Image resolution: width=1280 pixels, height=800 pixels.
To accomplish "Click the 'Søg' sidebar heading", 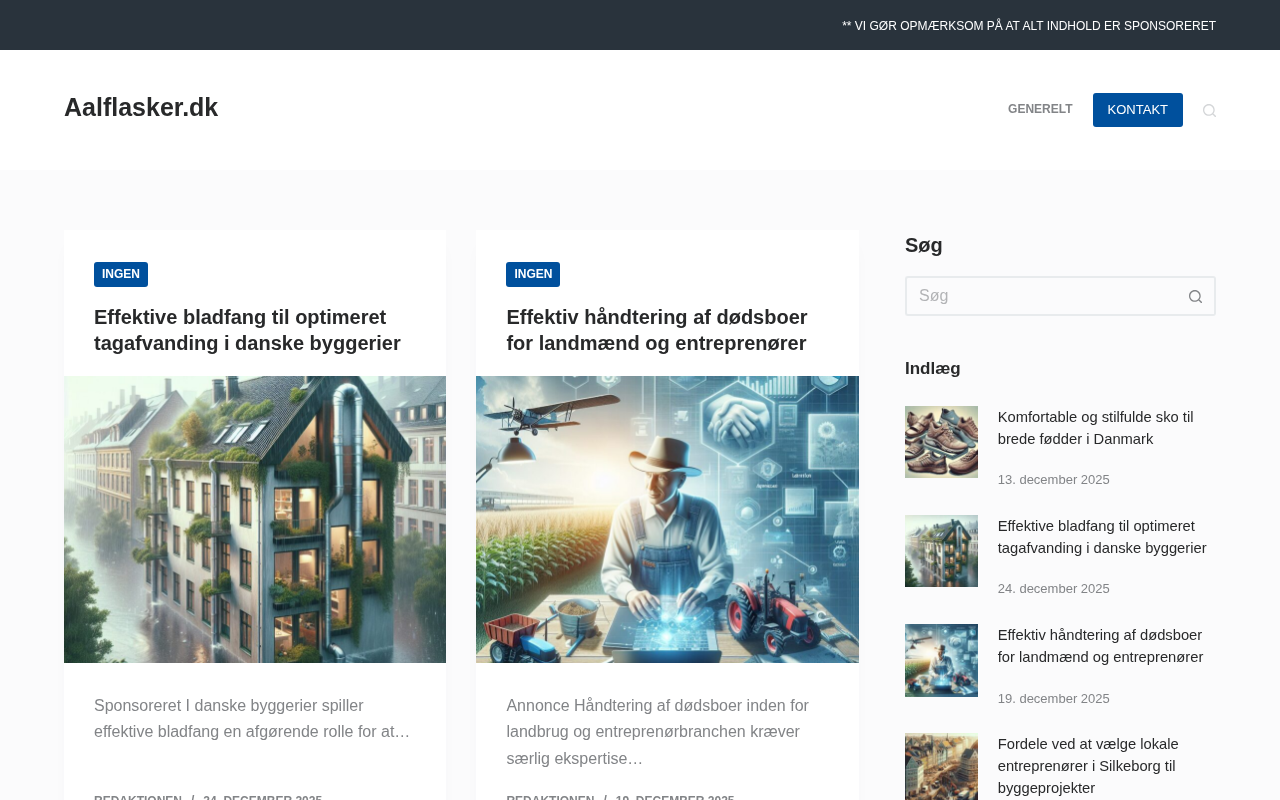I will [924, 245].
